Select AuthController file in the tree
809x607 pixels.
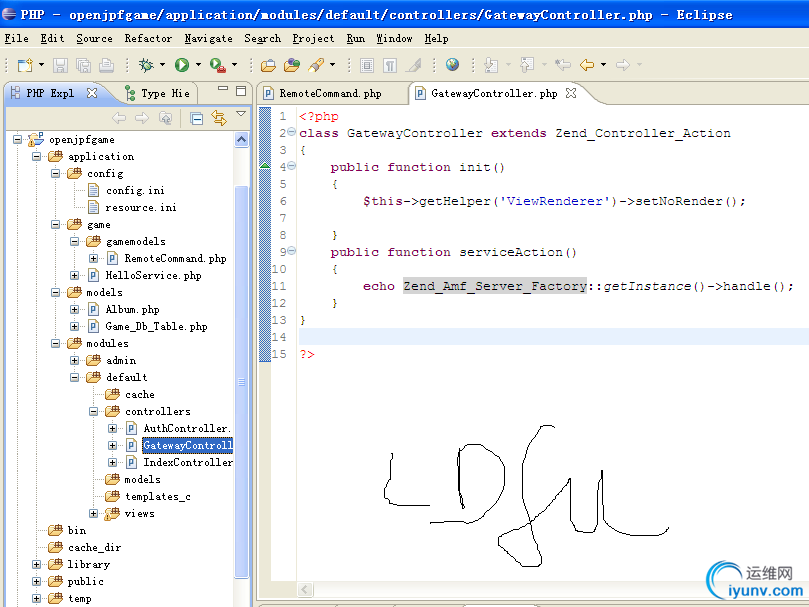tap(186, 428)
